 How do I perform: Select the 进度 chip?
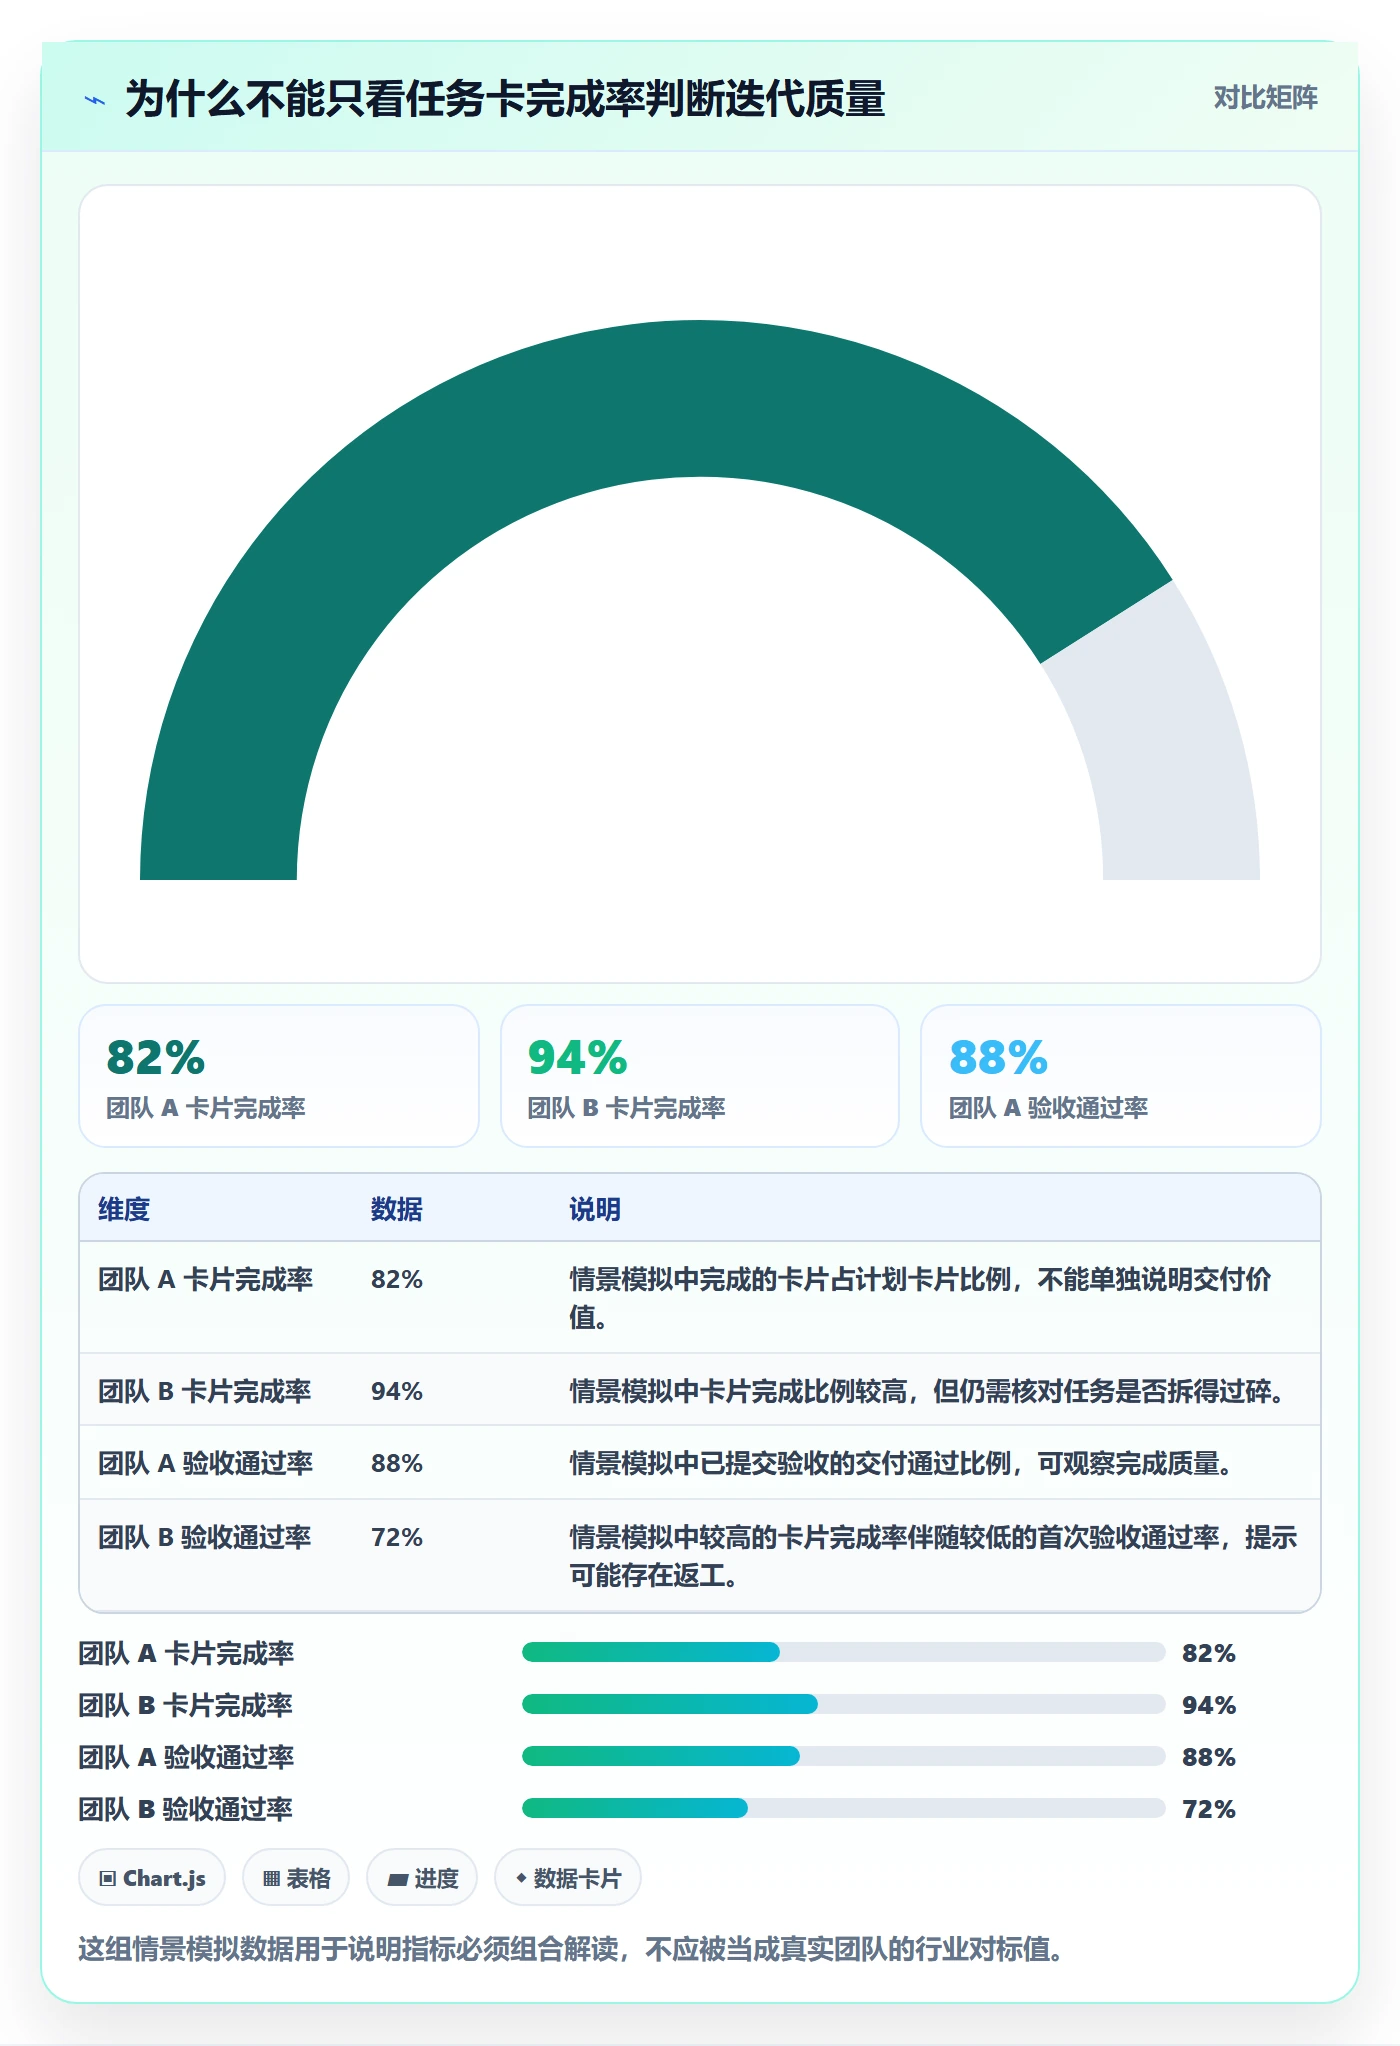[x=422, y=1878]
